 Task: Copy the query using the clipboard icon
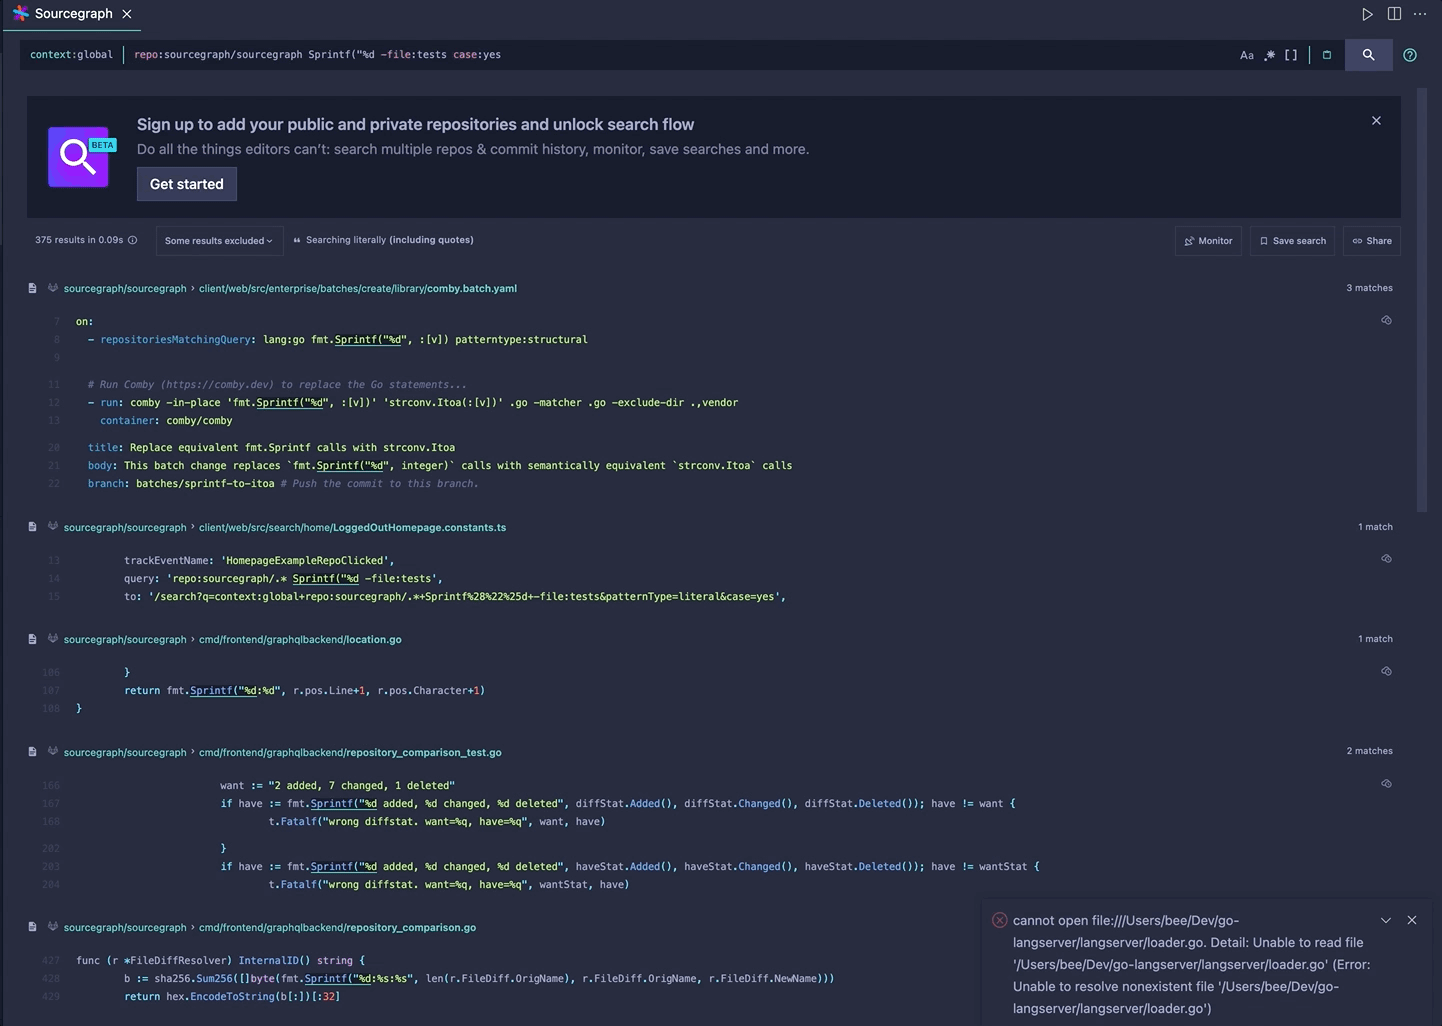(1327, 55)
